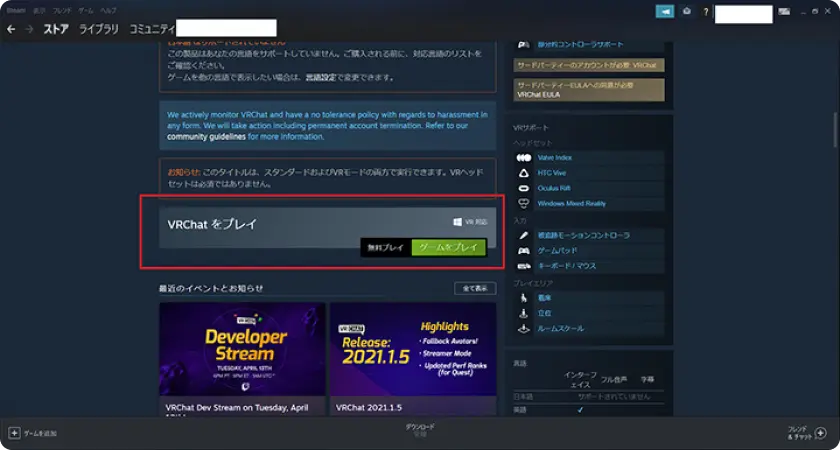Click the HTC Vive headset icon
The height and width of the screenshot is (450, 840).
click(523, 173)
